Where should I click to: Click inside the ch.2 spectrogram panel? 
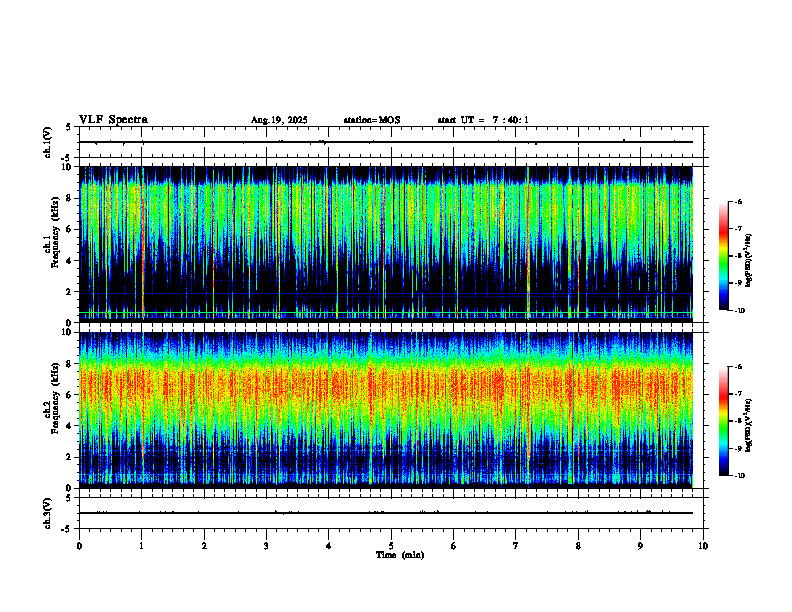coord(386,410)
